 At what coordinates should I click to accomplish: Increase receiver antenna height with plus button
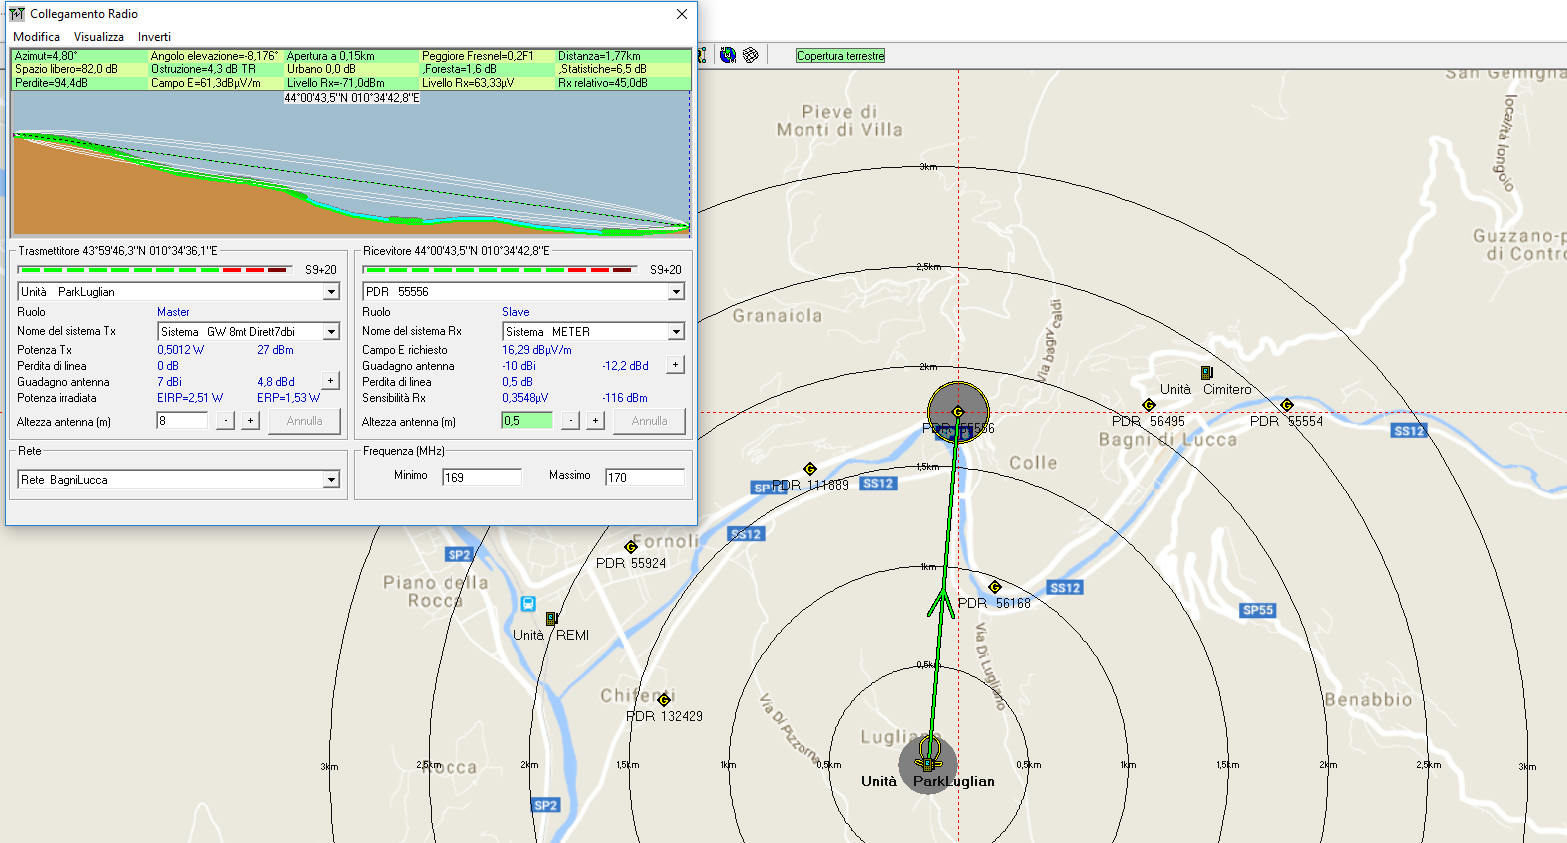[595, 421]
